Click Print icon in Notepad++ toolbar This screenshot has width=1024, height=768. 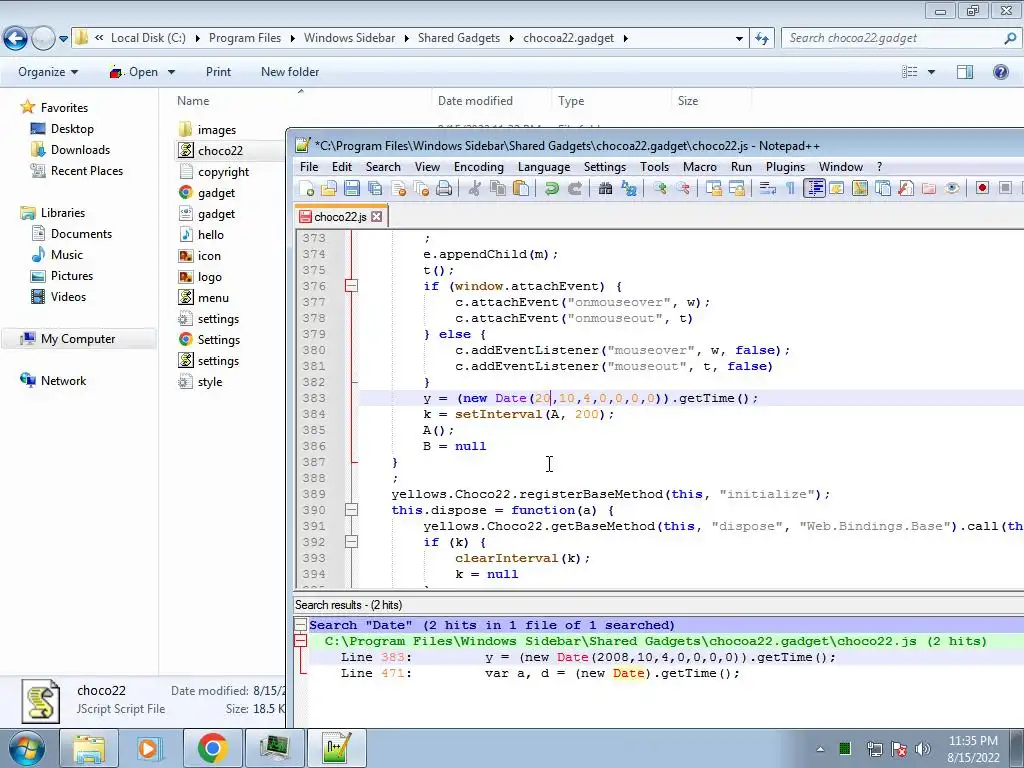pyautogui.click(x=444, y=189)
